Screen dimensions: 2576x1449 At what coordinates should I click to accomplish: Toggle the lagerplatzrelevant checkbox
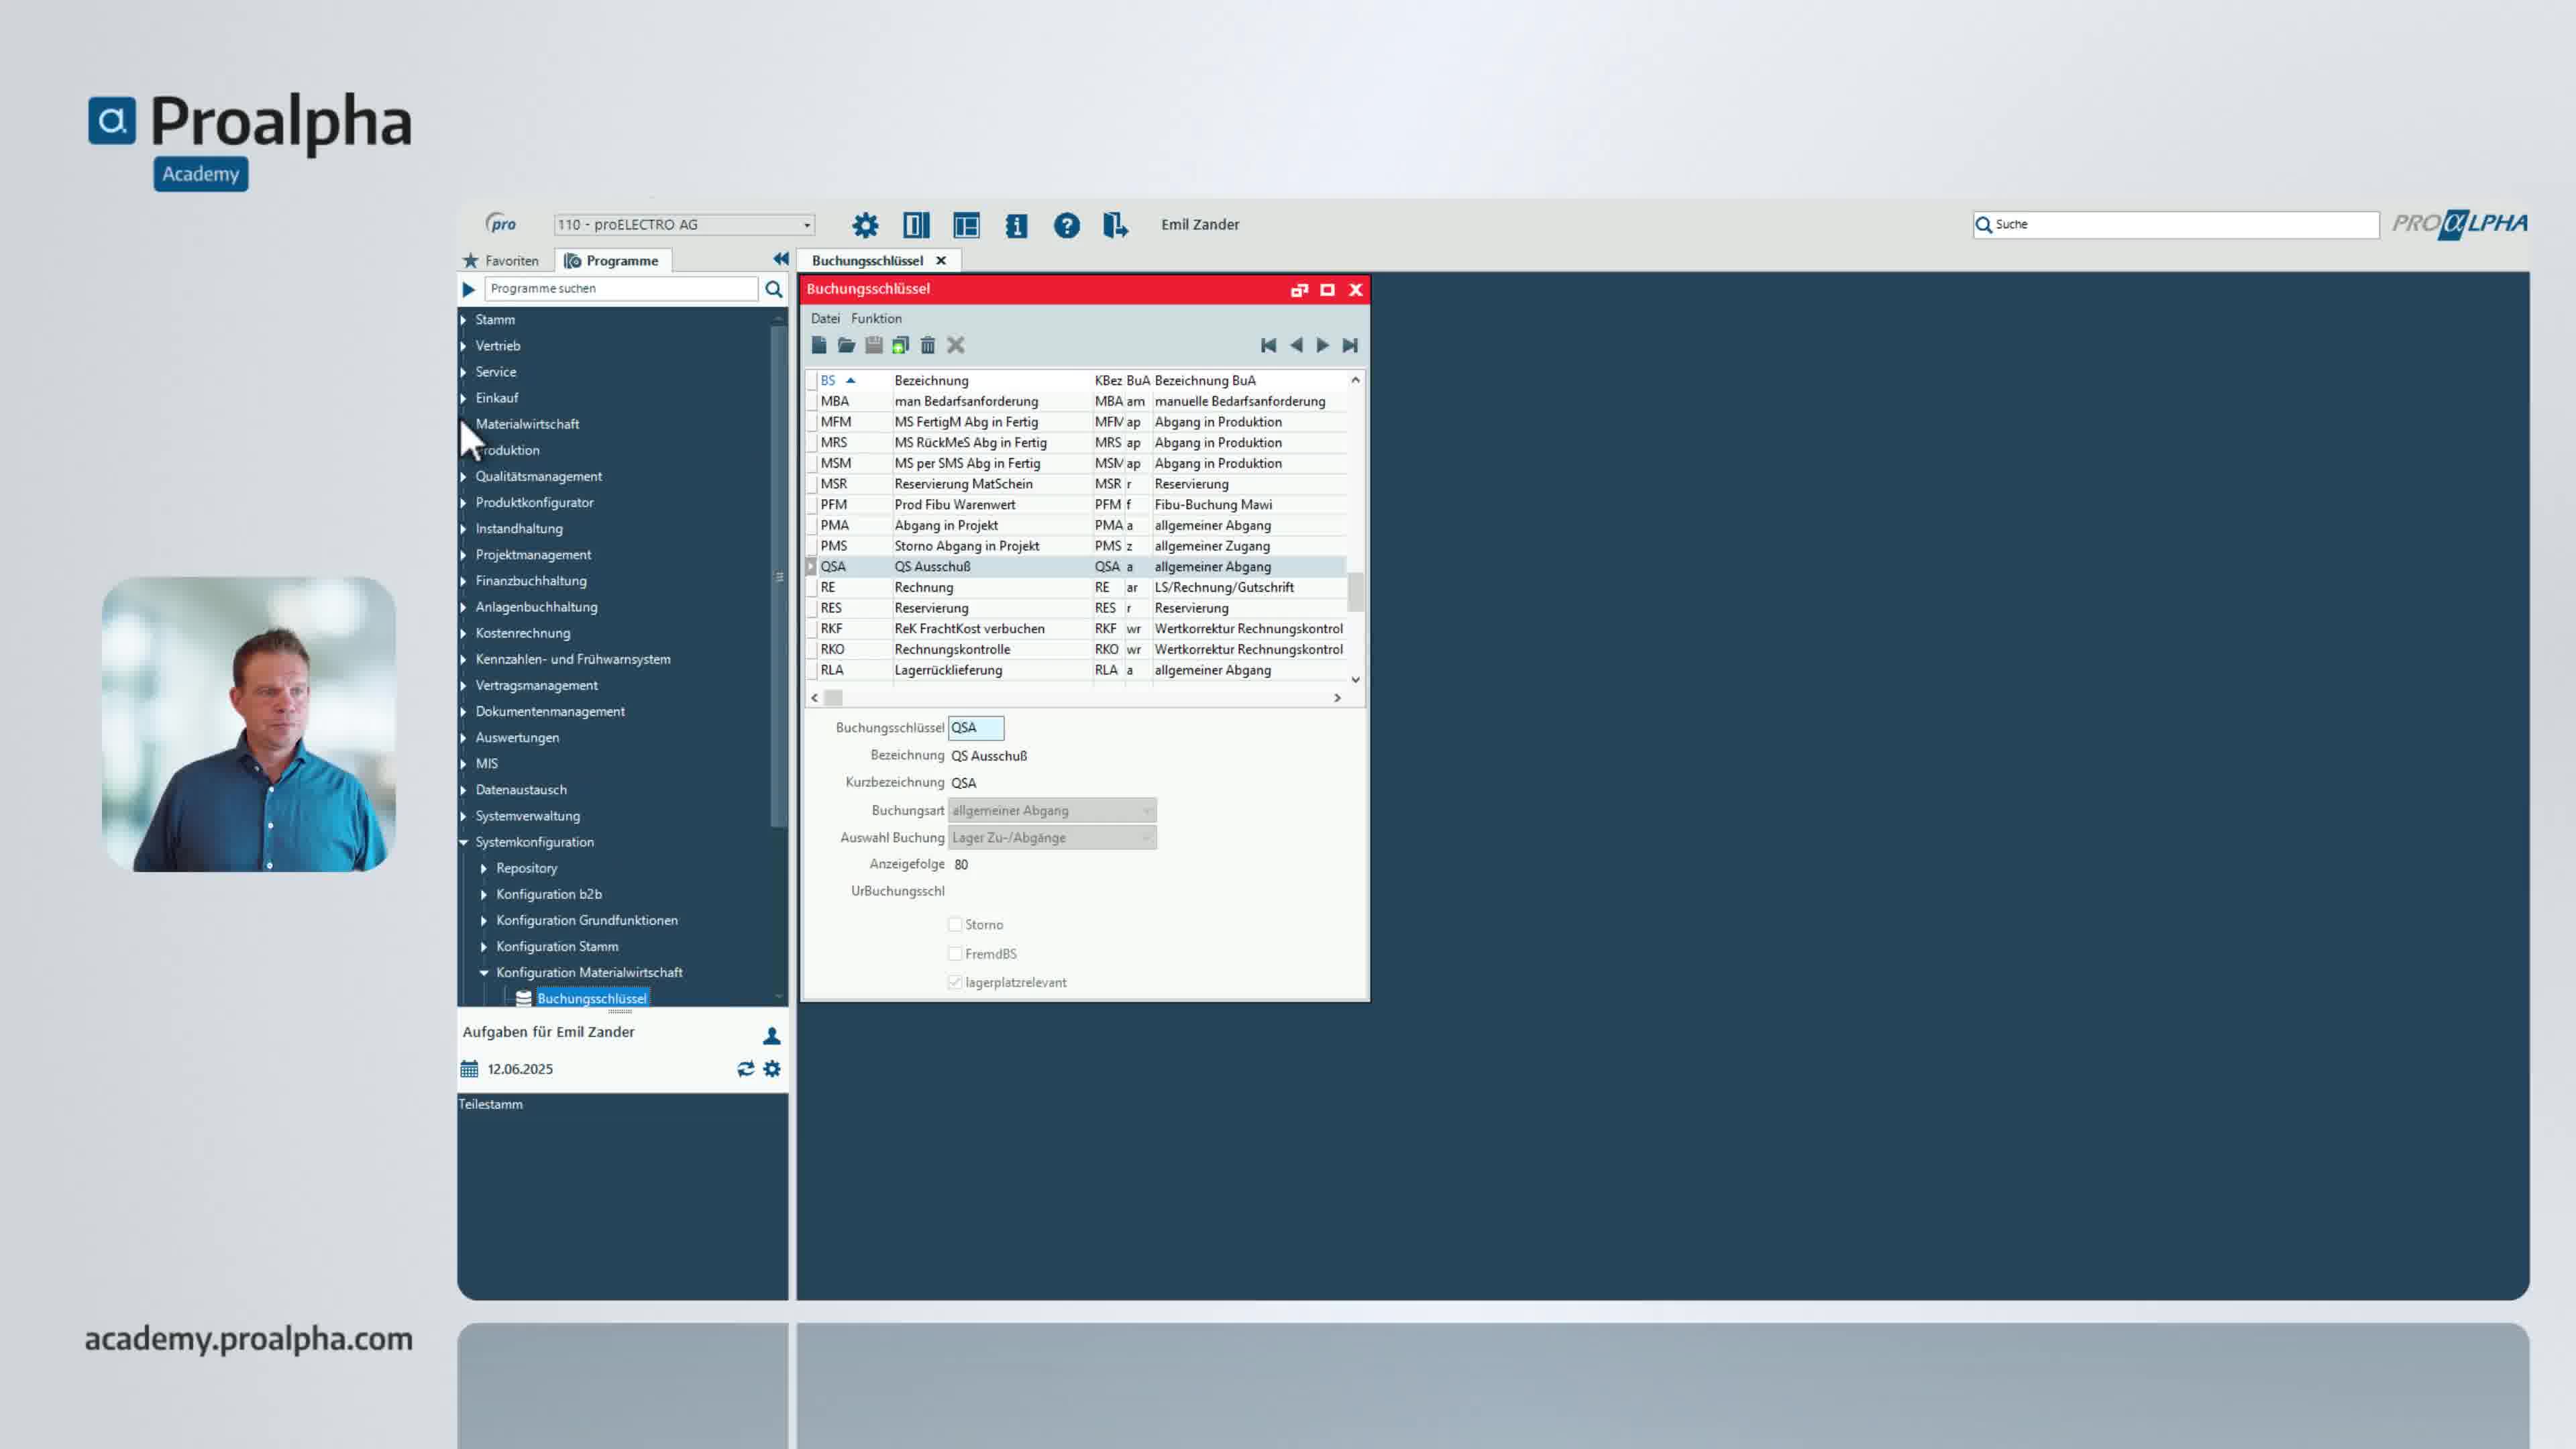pos(955,982)
